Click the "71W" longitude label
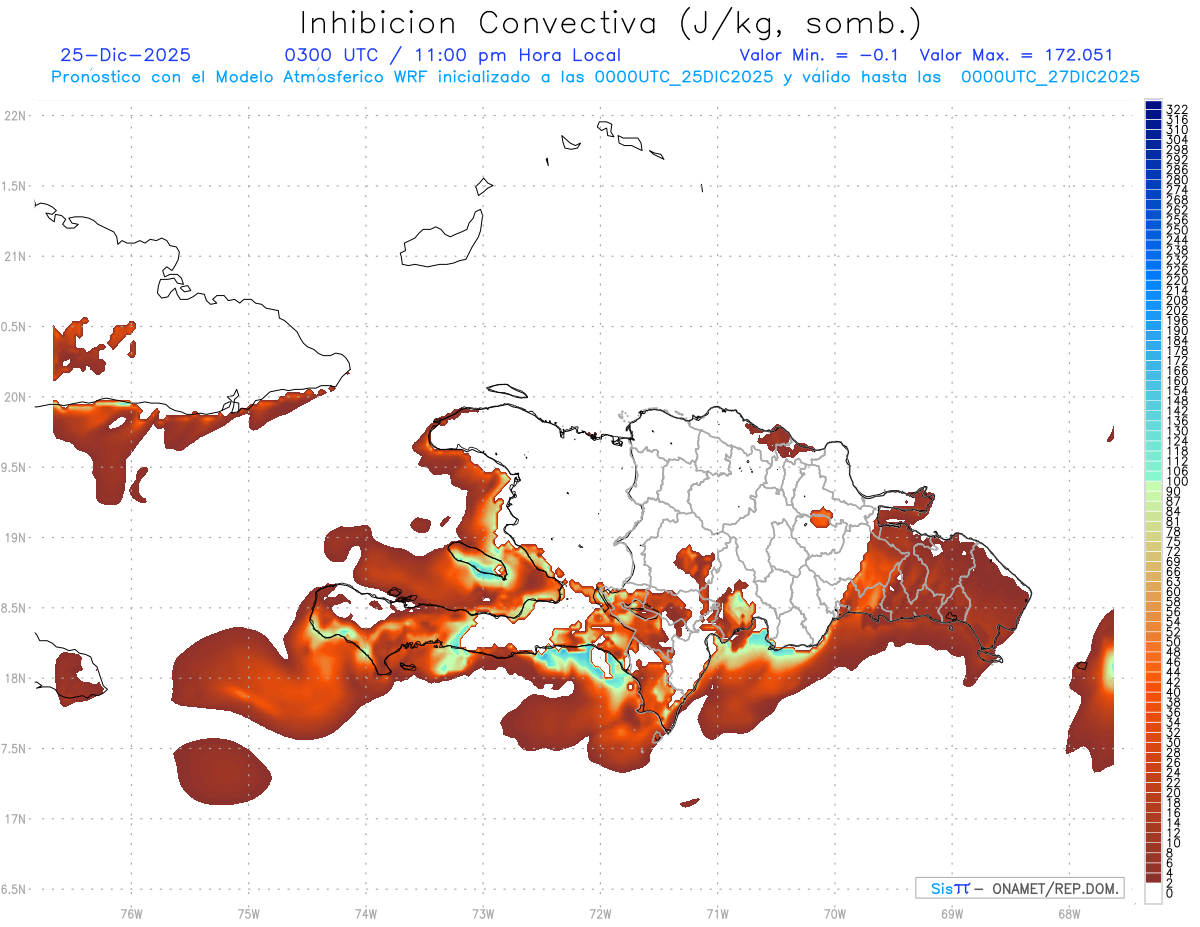The image size is (1200, 927). pyautogui.click(x=717, y=912)
